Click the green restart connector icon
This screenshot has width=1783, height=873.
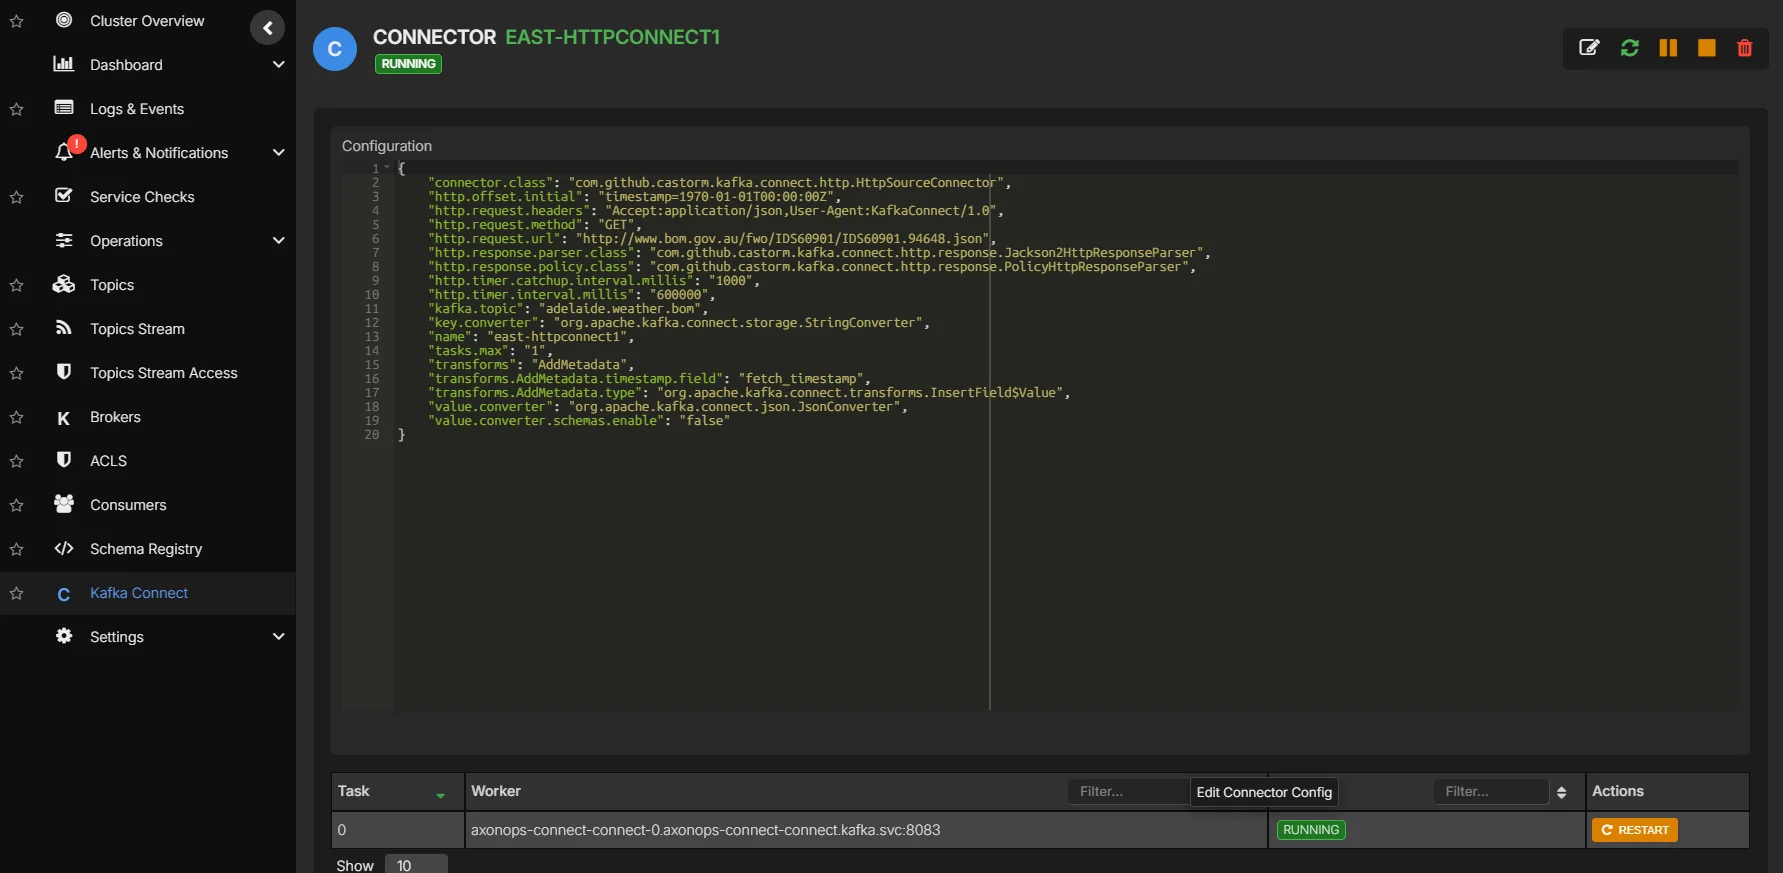pos(1629,48)
